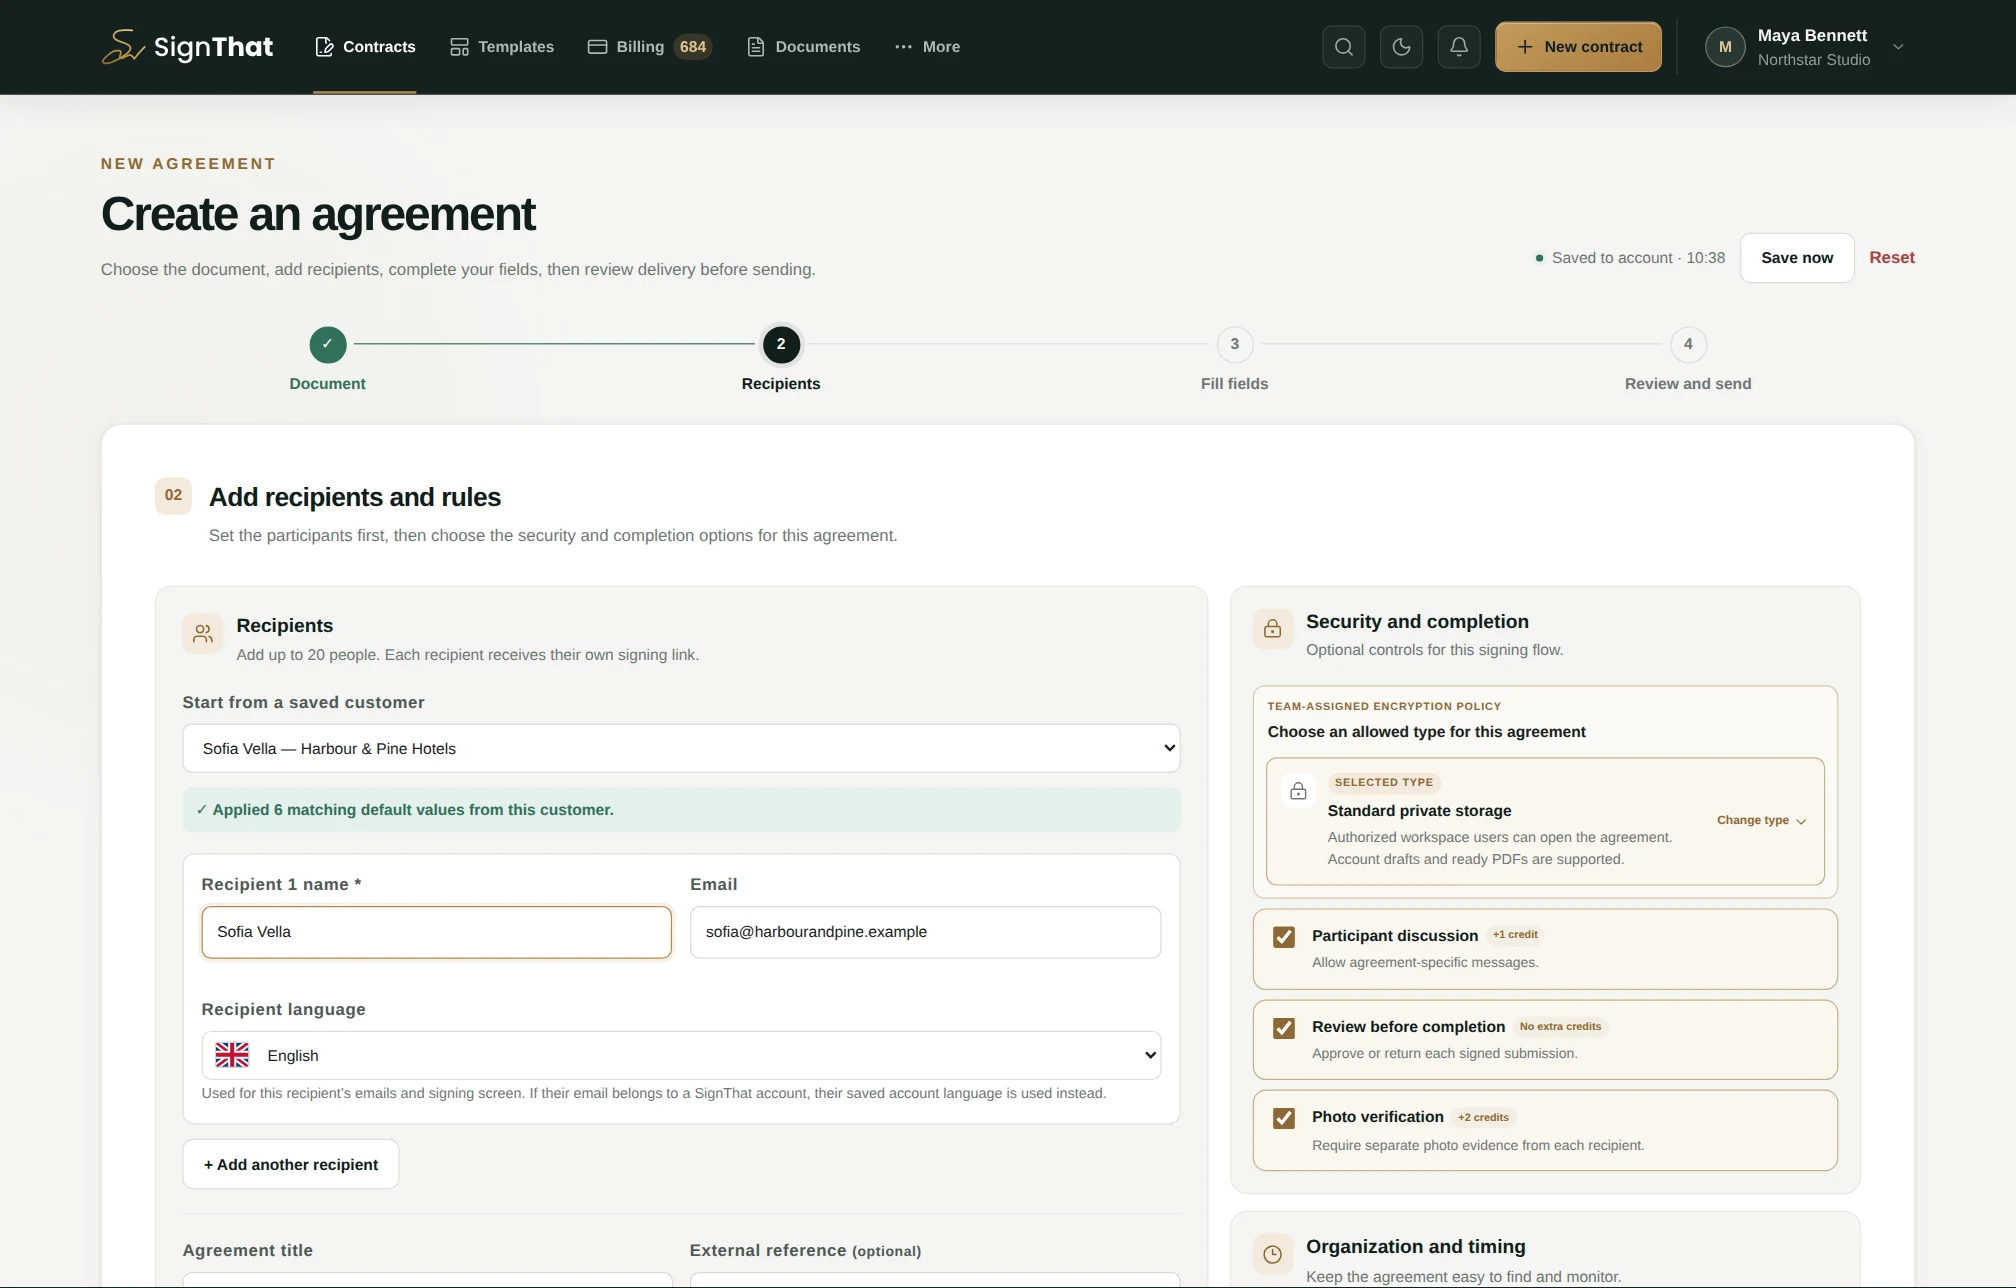Go to step 4 Review and send circle

[1688, 344]
